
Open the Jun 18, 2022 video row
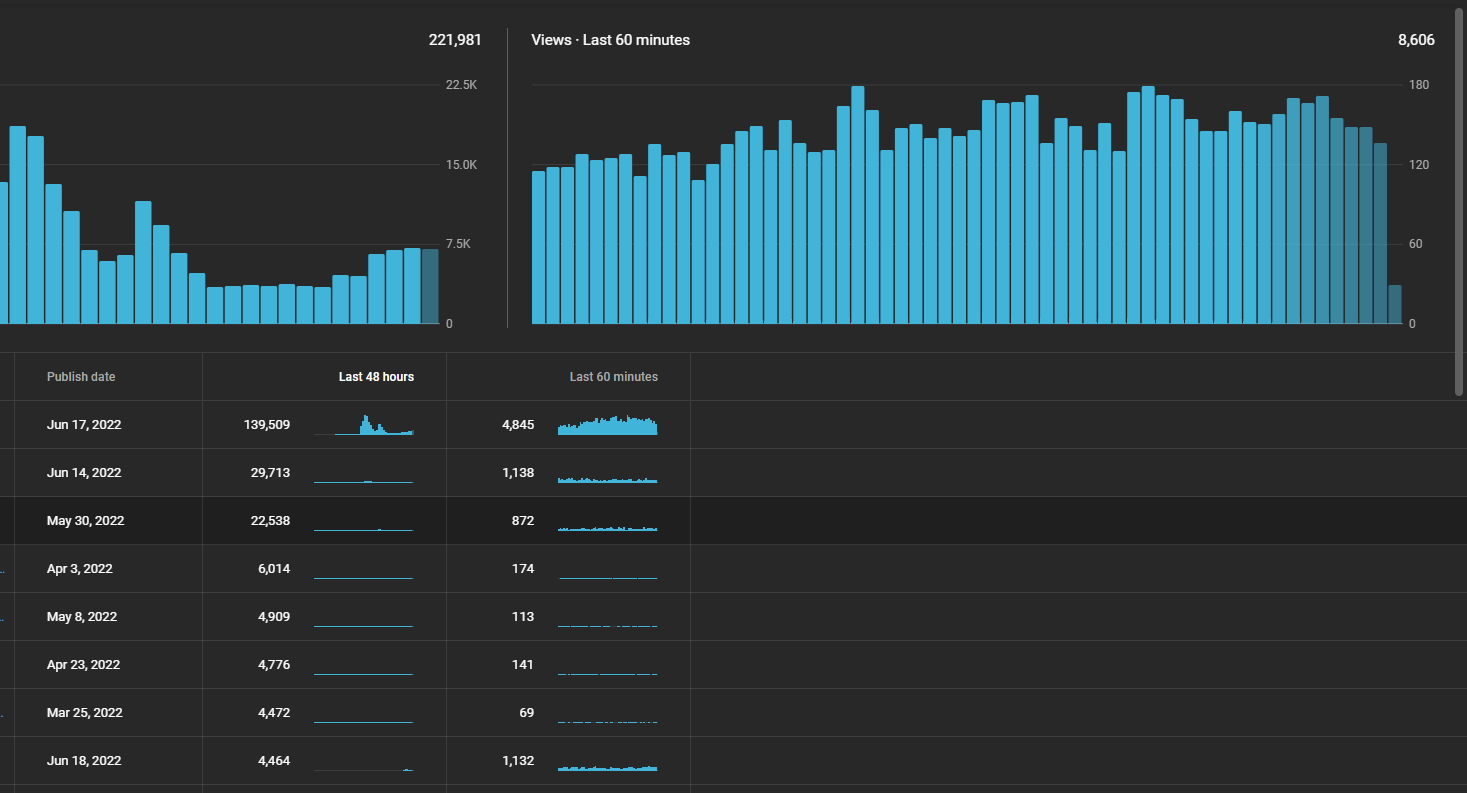coord(733,761)
